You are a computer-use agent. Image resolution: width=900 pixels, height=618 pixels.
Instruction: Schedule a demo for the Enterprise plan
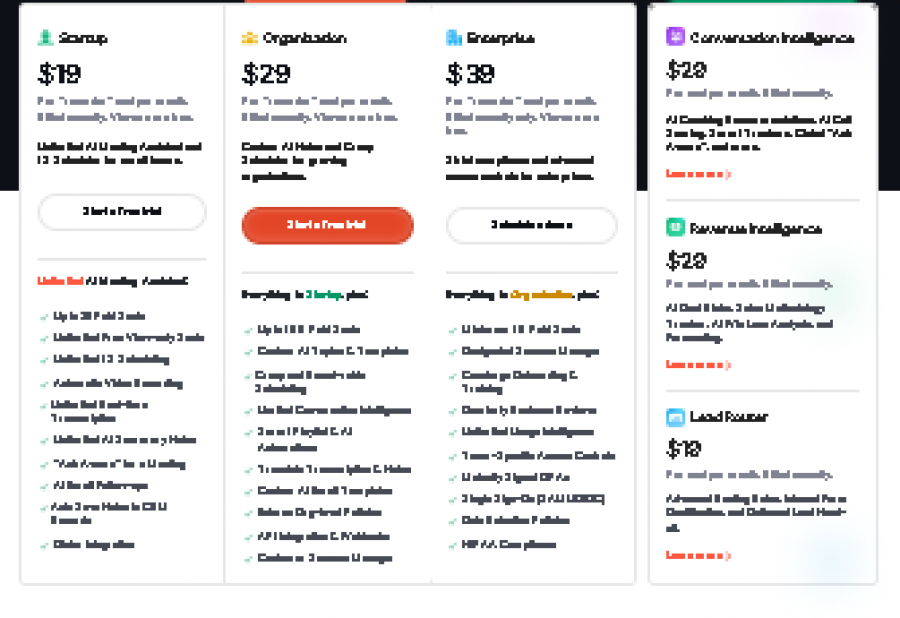click(531, 226)
